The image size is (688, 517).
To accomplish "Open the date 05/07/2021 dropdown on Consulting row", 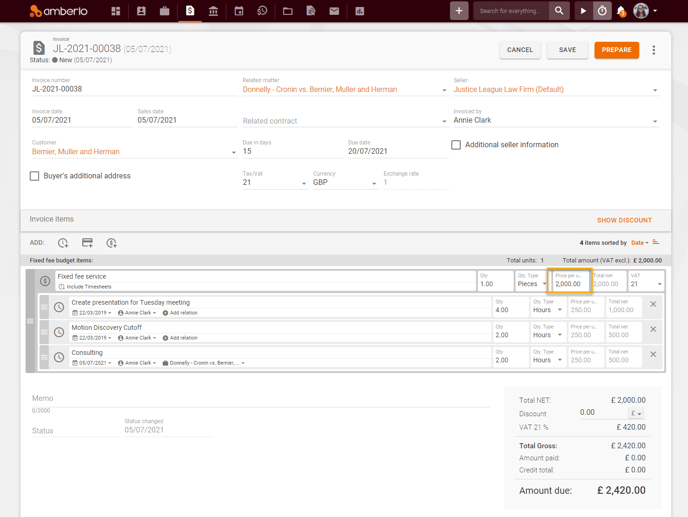I will point(92,363).
